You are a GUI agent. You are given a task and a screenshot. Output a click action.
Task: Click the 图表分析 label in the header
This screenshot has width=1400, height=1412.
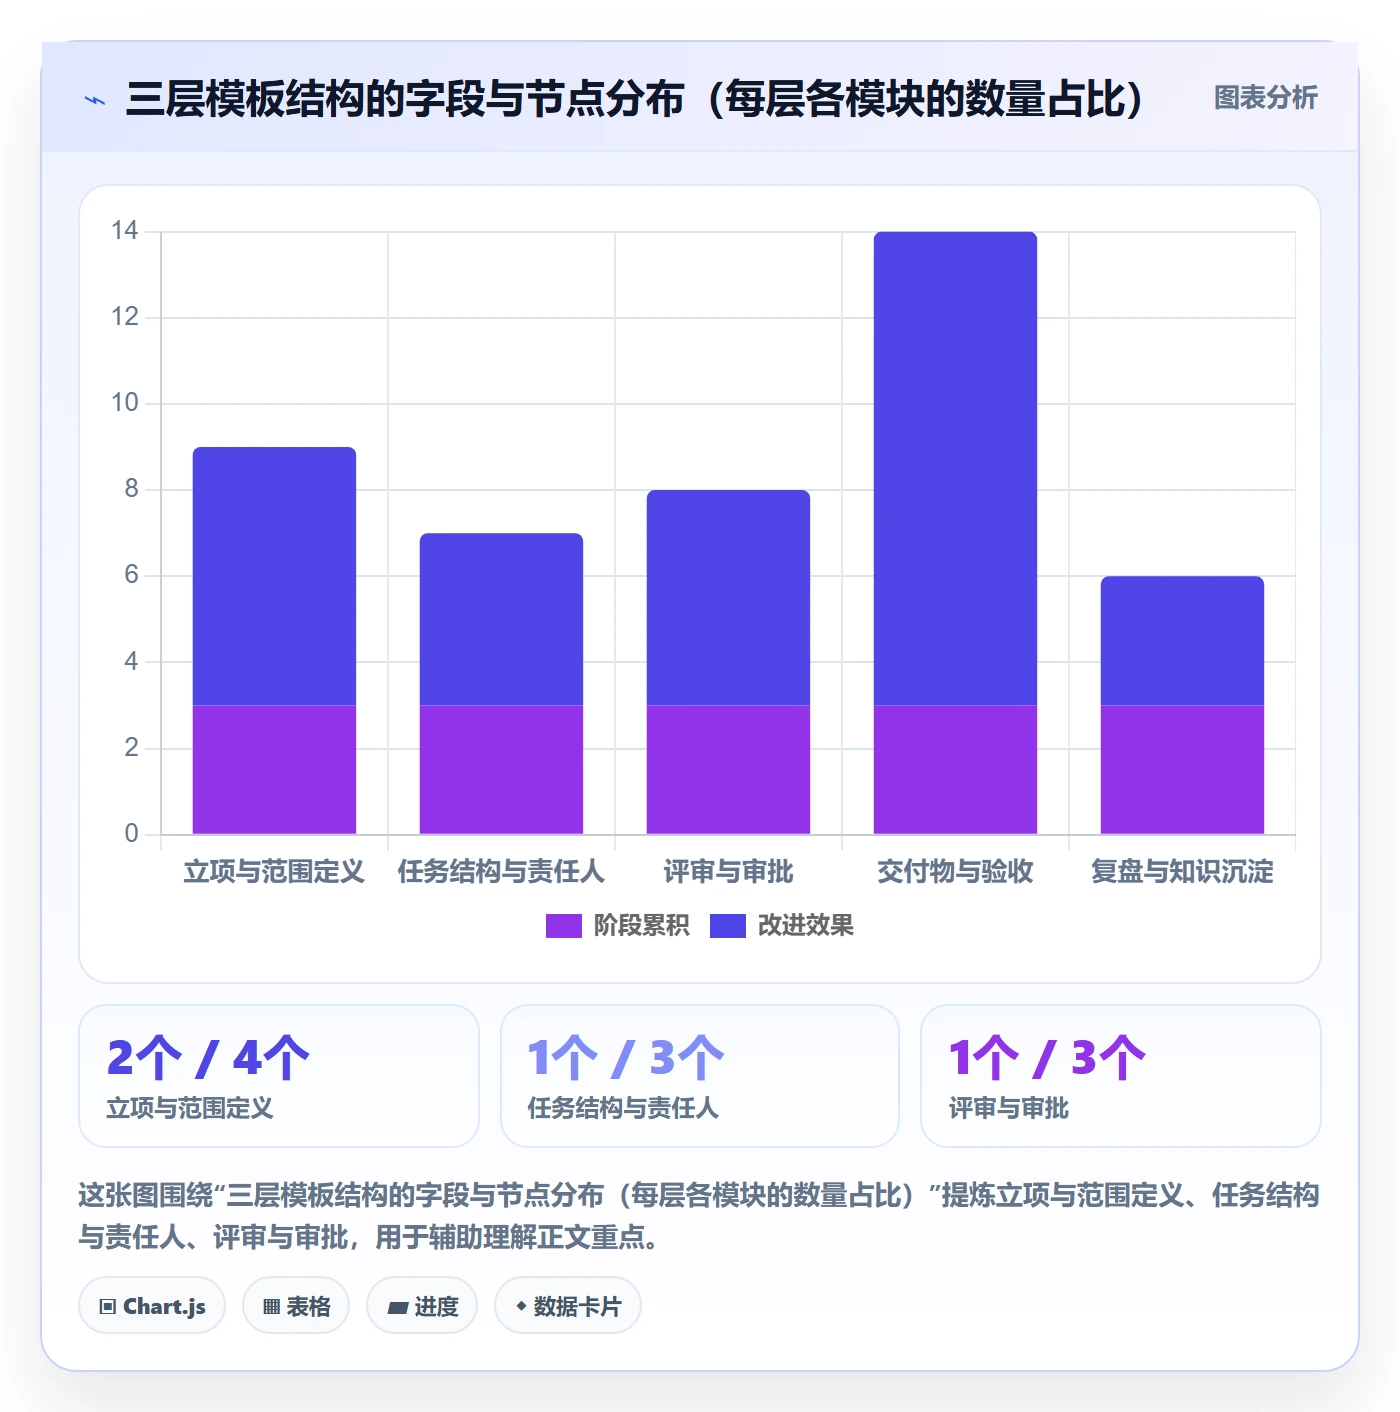(x=1265, y=98)
